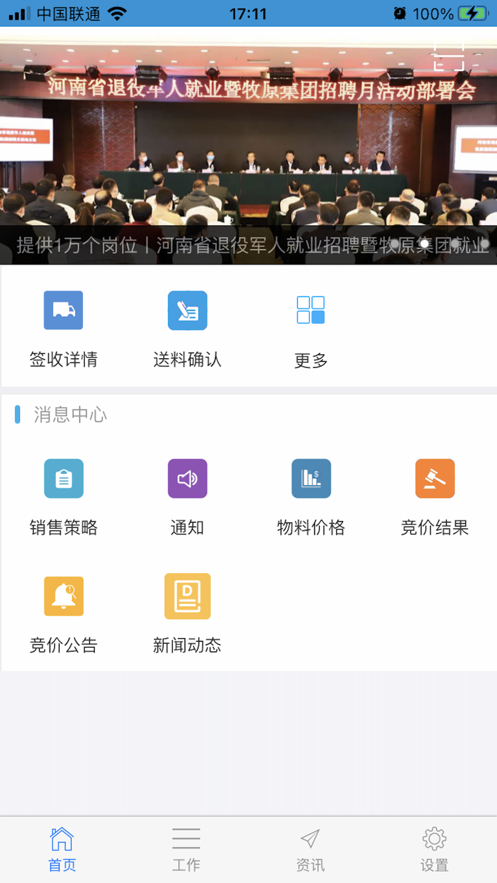Image resolution: width=497 pixels, height=883 pixels.
Task: Tap the 竞价公告 label
Action: 64,645
